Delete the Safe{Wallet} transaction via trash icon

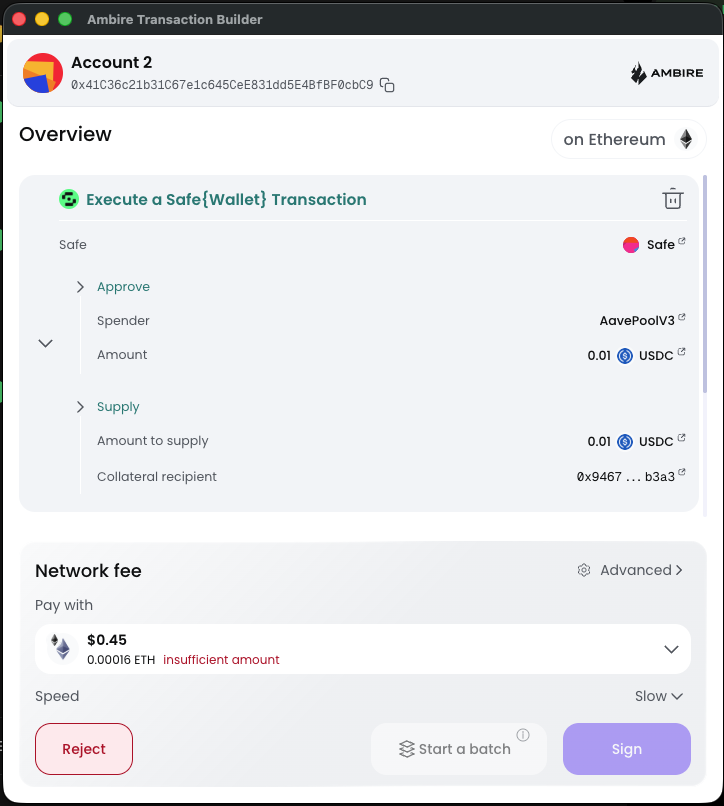click(x=673, y=199)
